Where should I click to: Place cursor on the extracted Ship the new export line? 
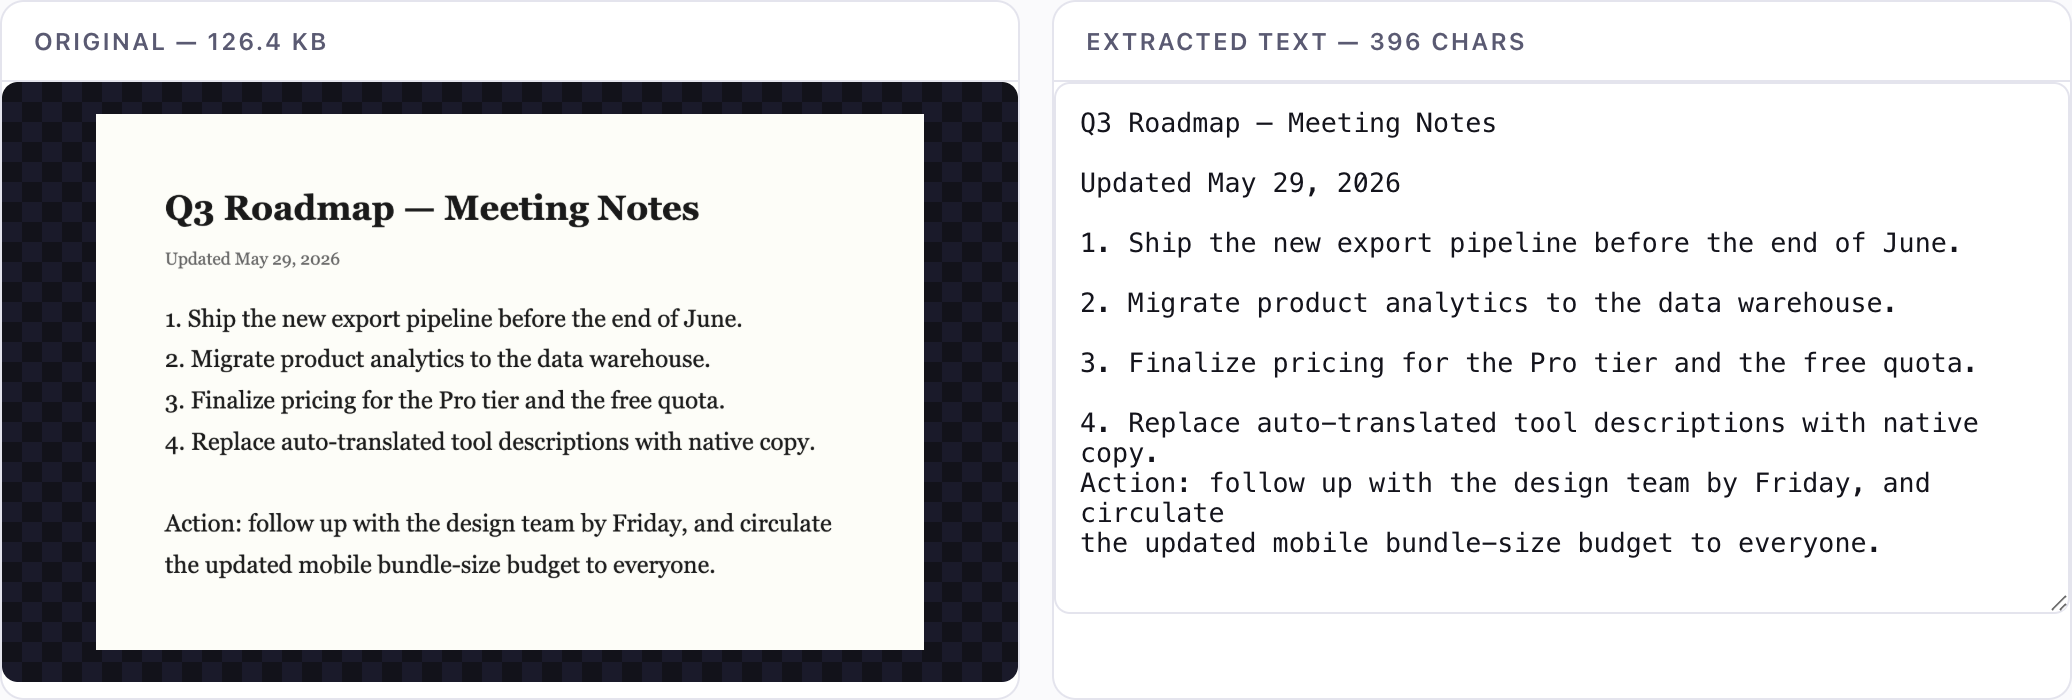click(1520, 243)
